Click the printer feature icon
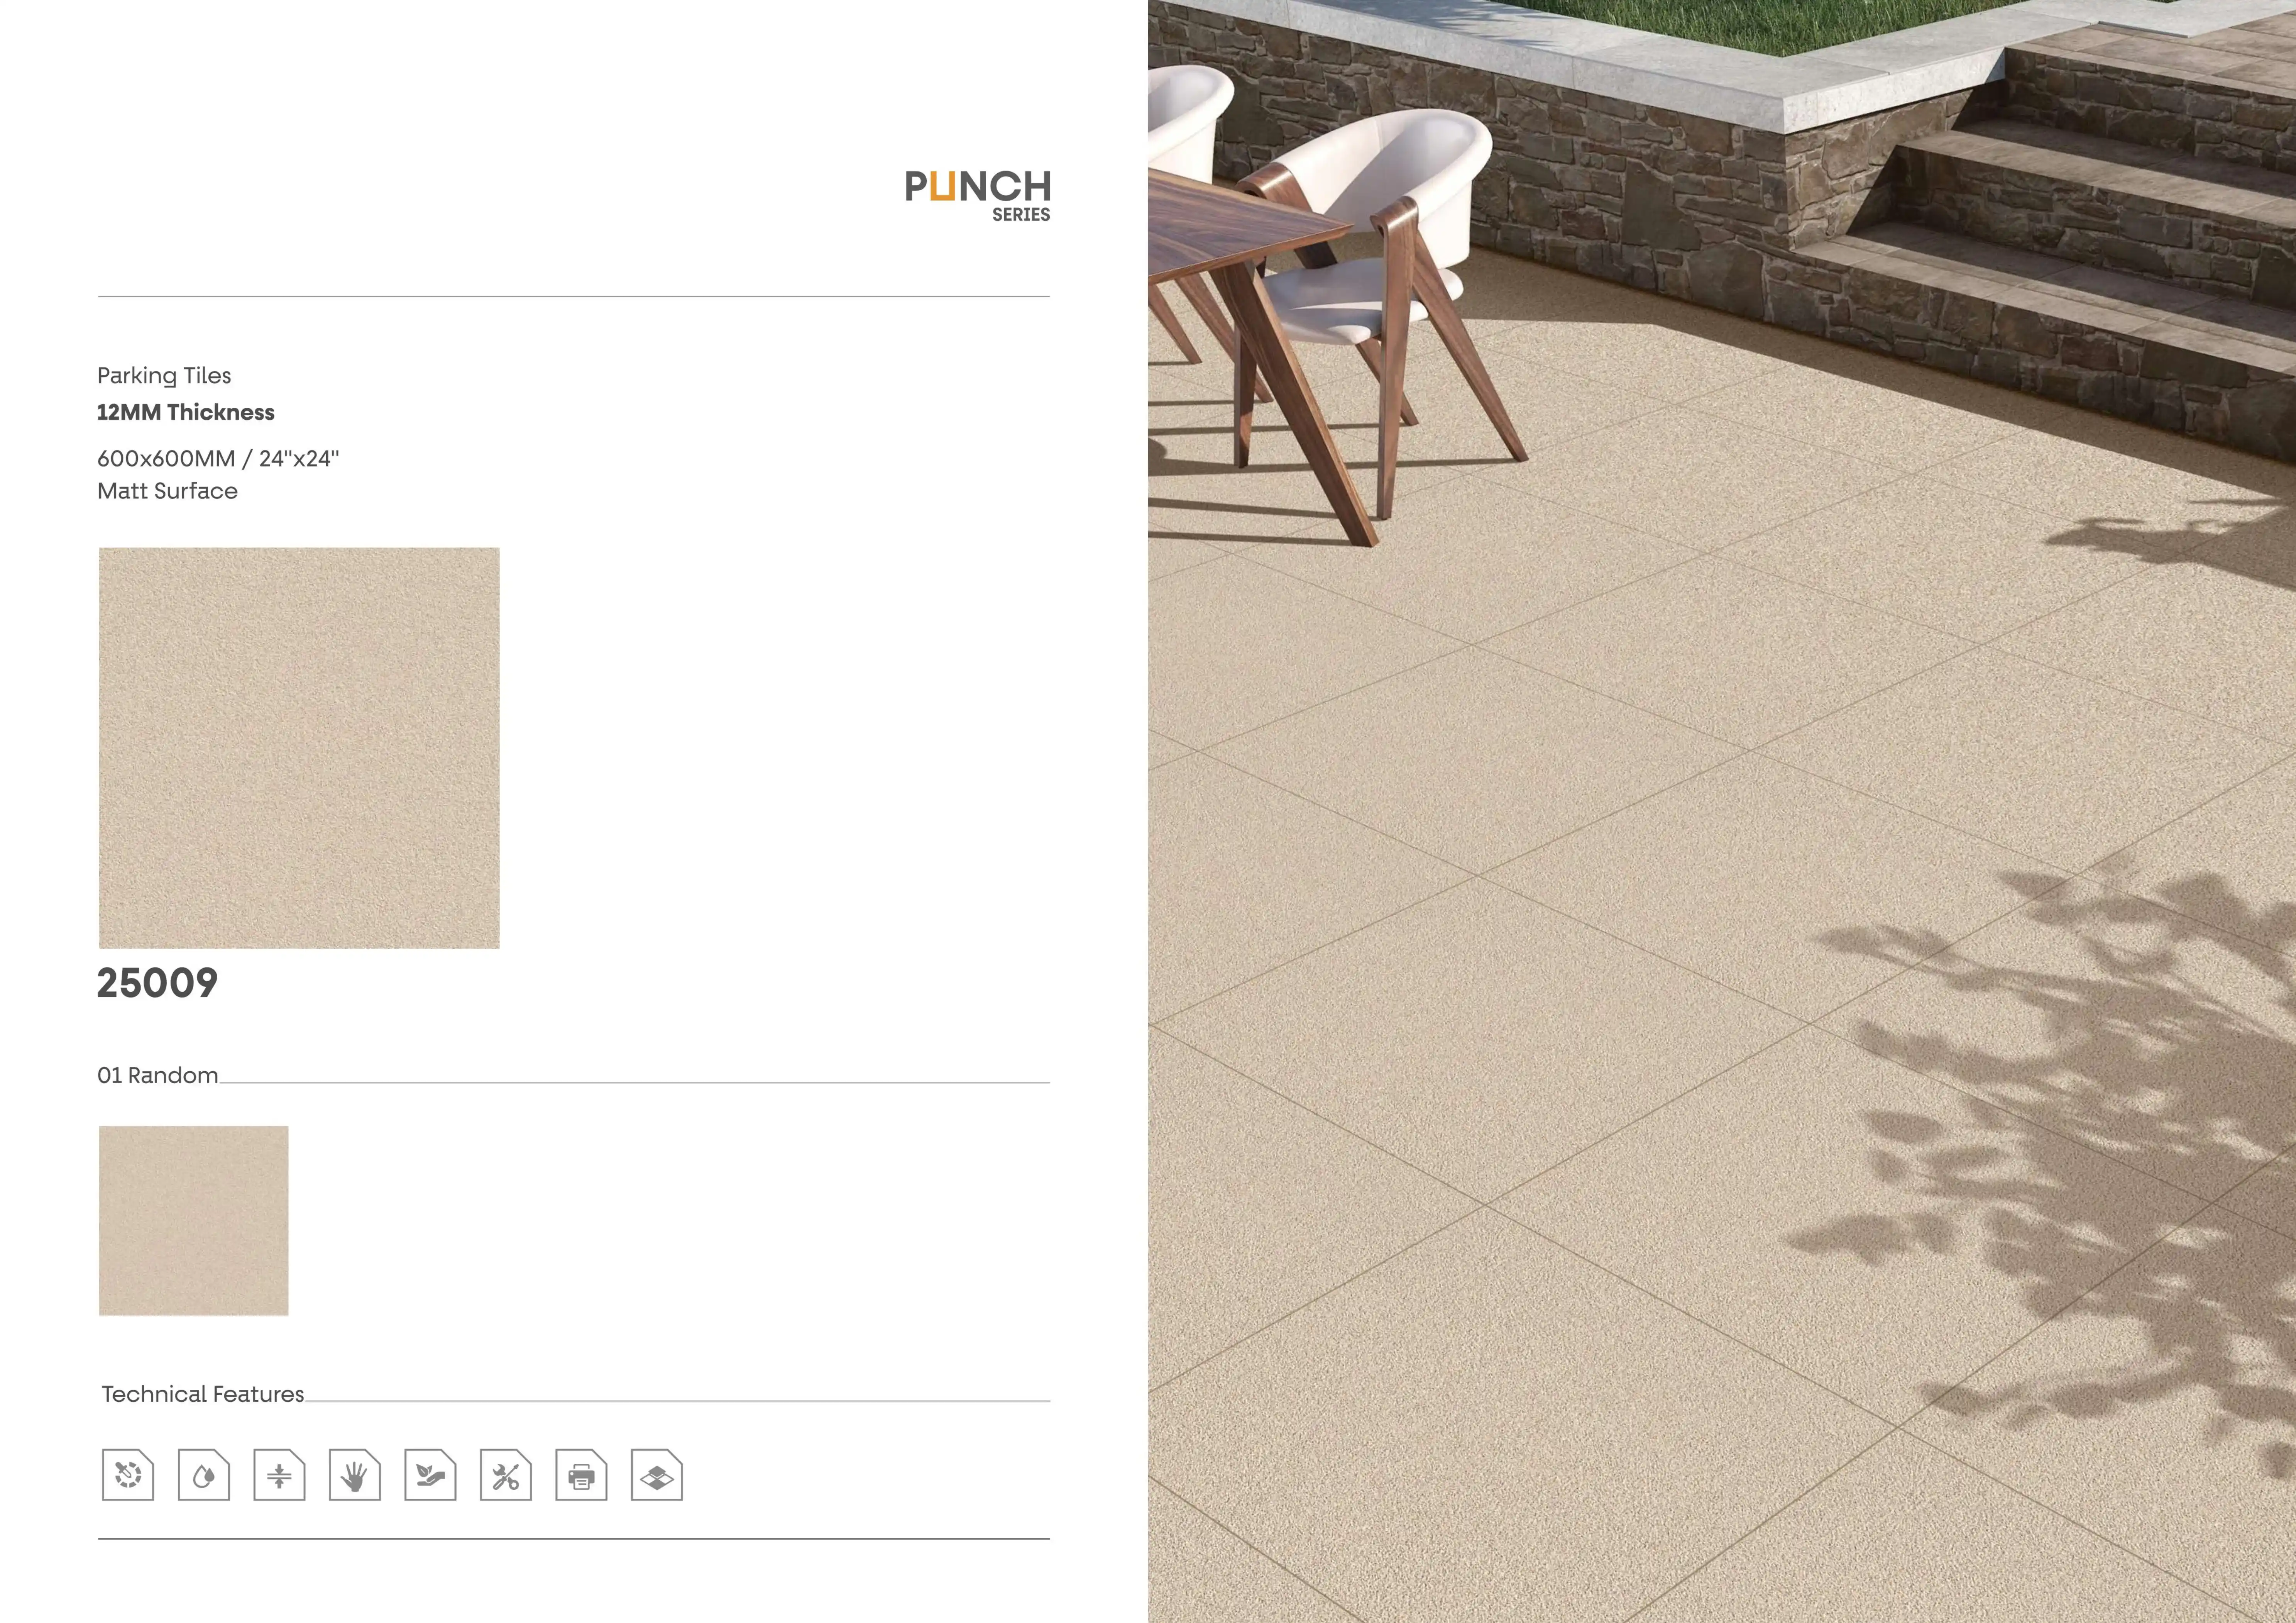Screen dimensions: 2296x1623 581,1475
